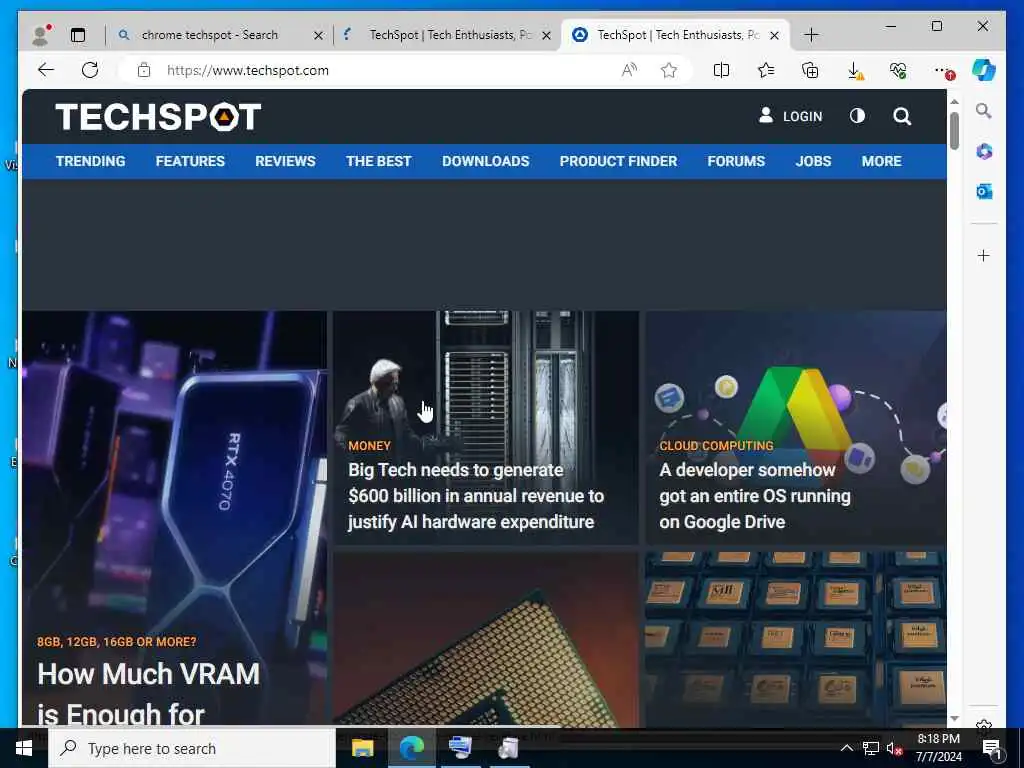Open Collections icon in toolbar

810,70
